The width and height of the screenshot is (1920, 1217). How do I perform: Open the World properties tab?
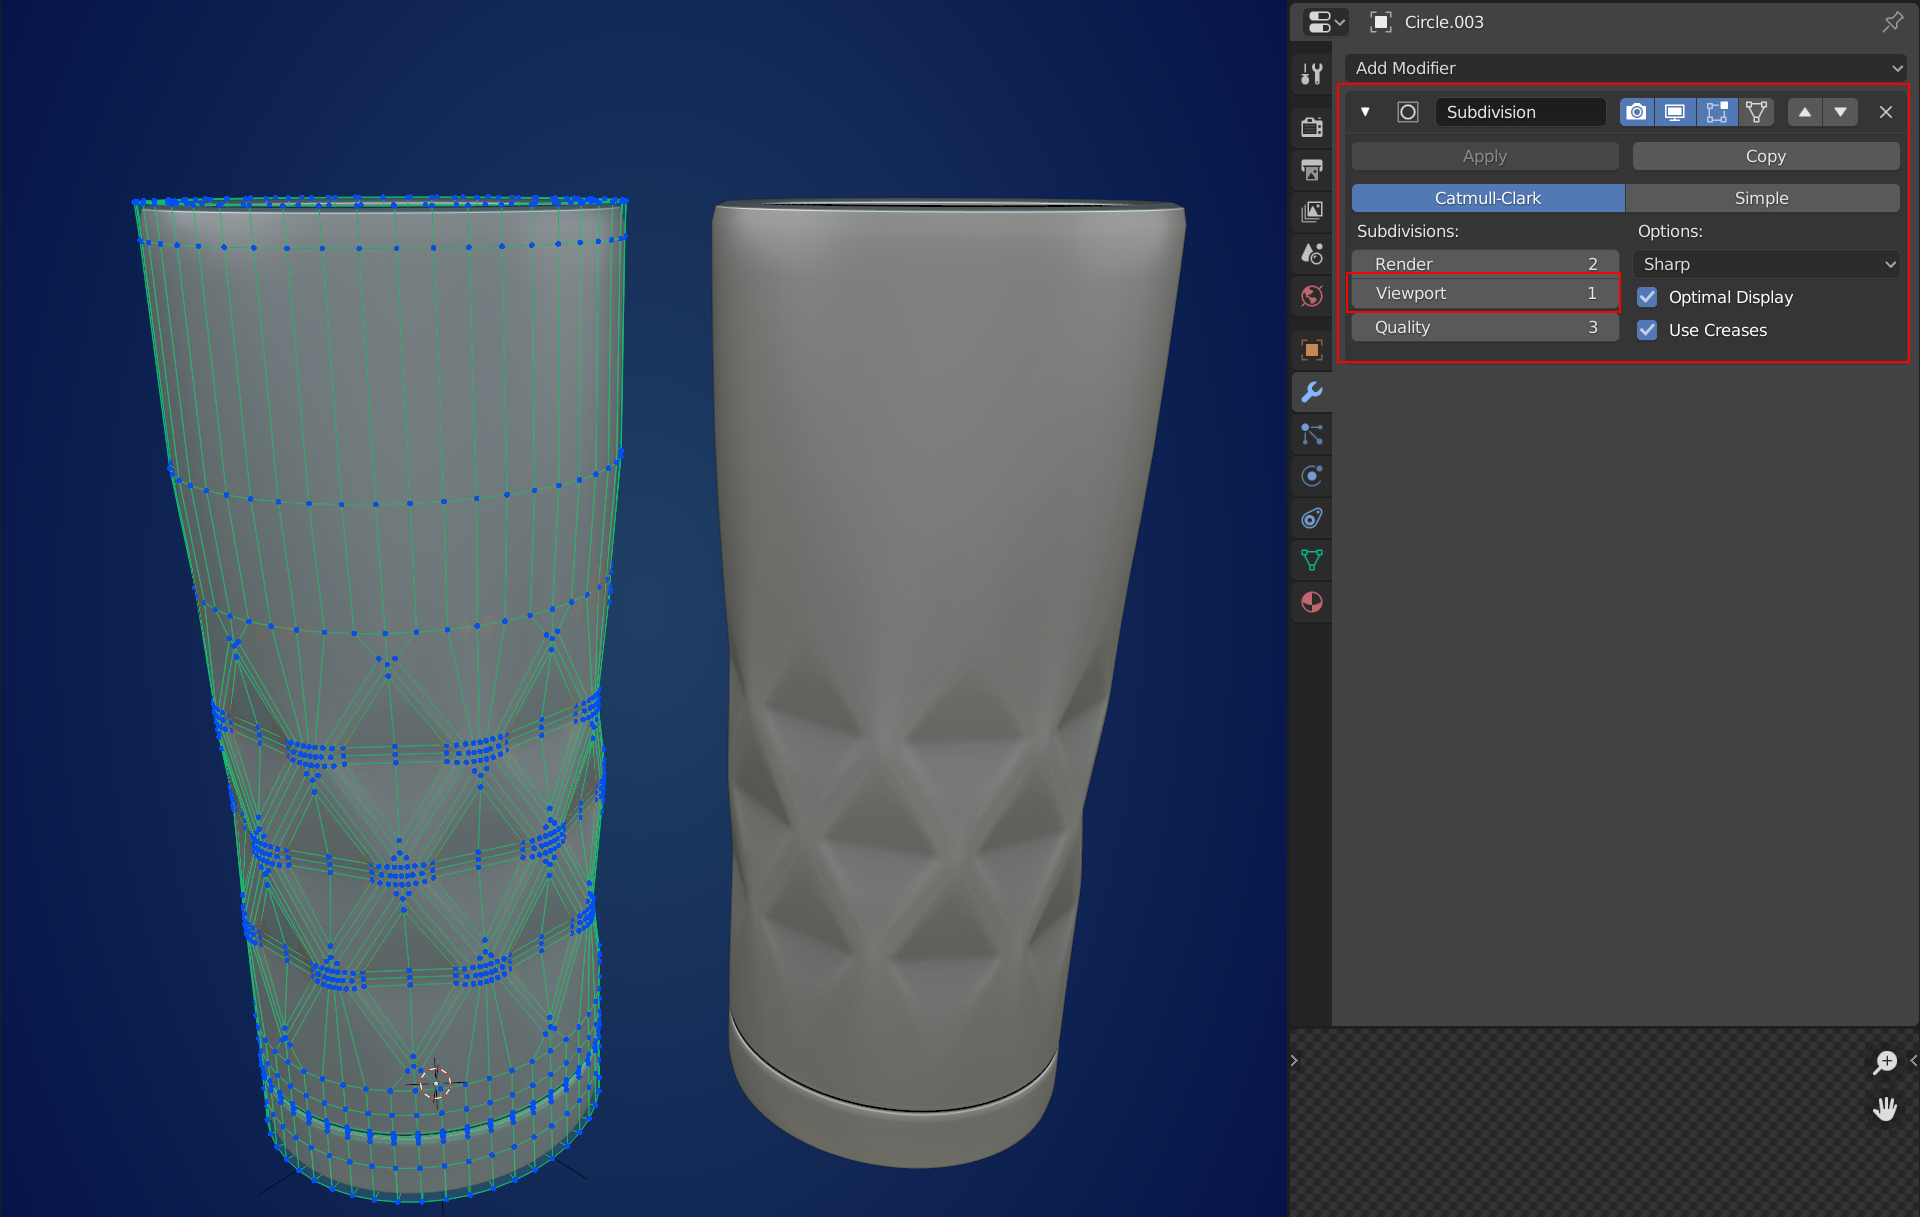pyautogui.click(x=1311, y=296)
